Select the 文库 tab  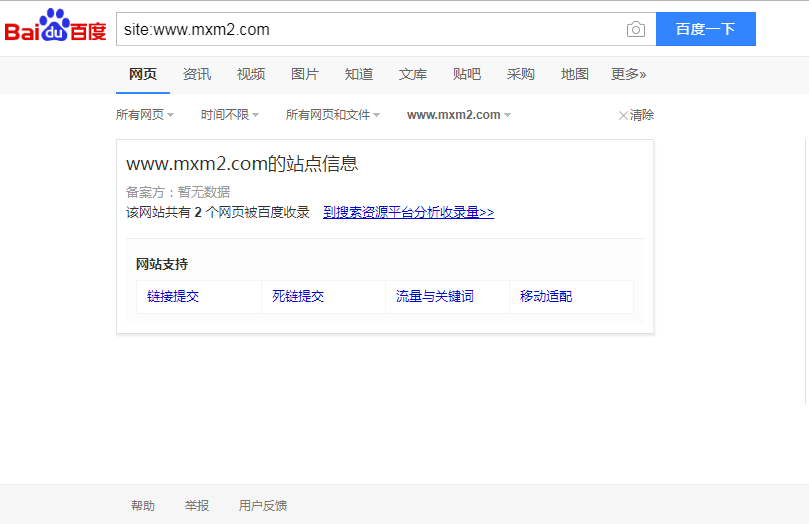(413, 74)
